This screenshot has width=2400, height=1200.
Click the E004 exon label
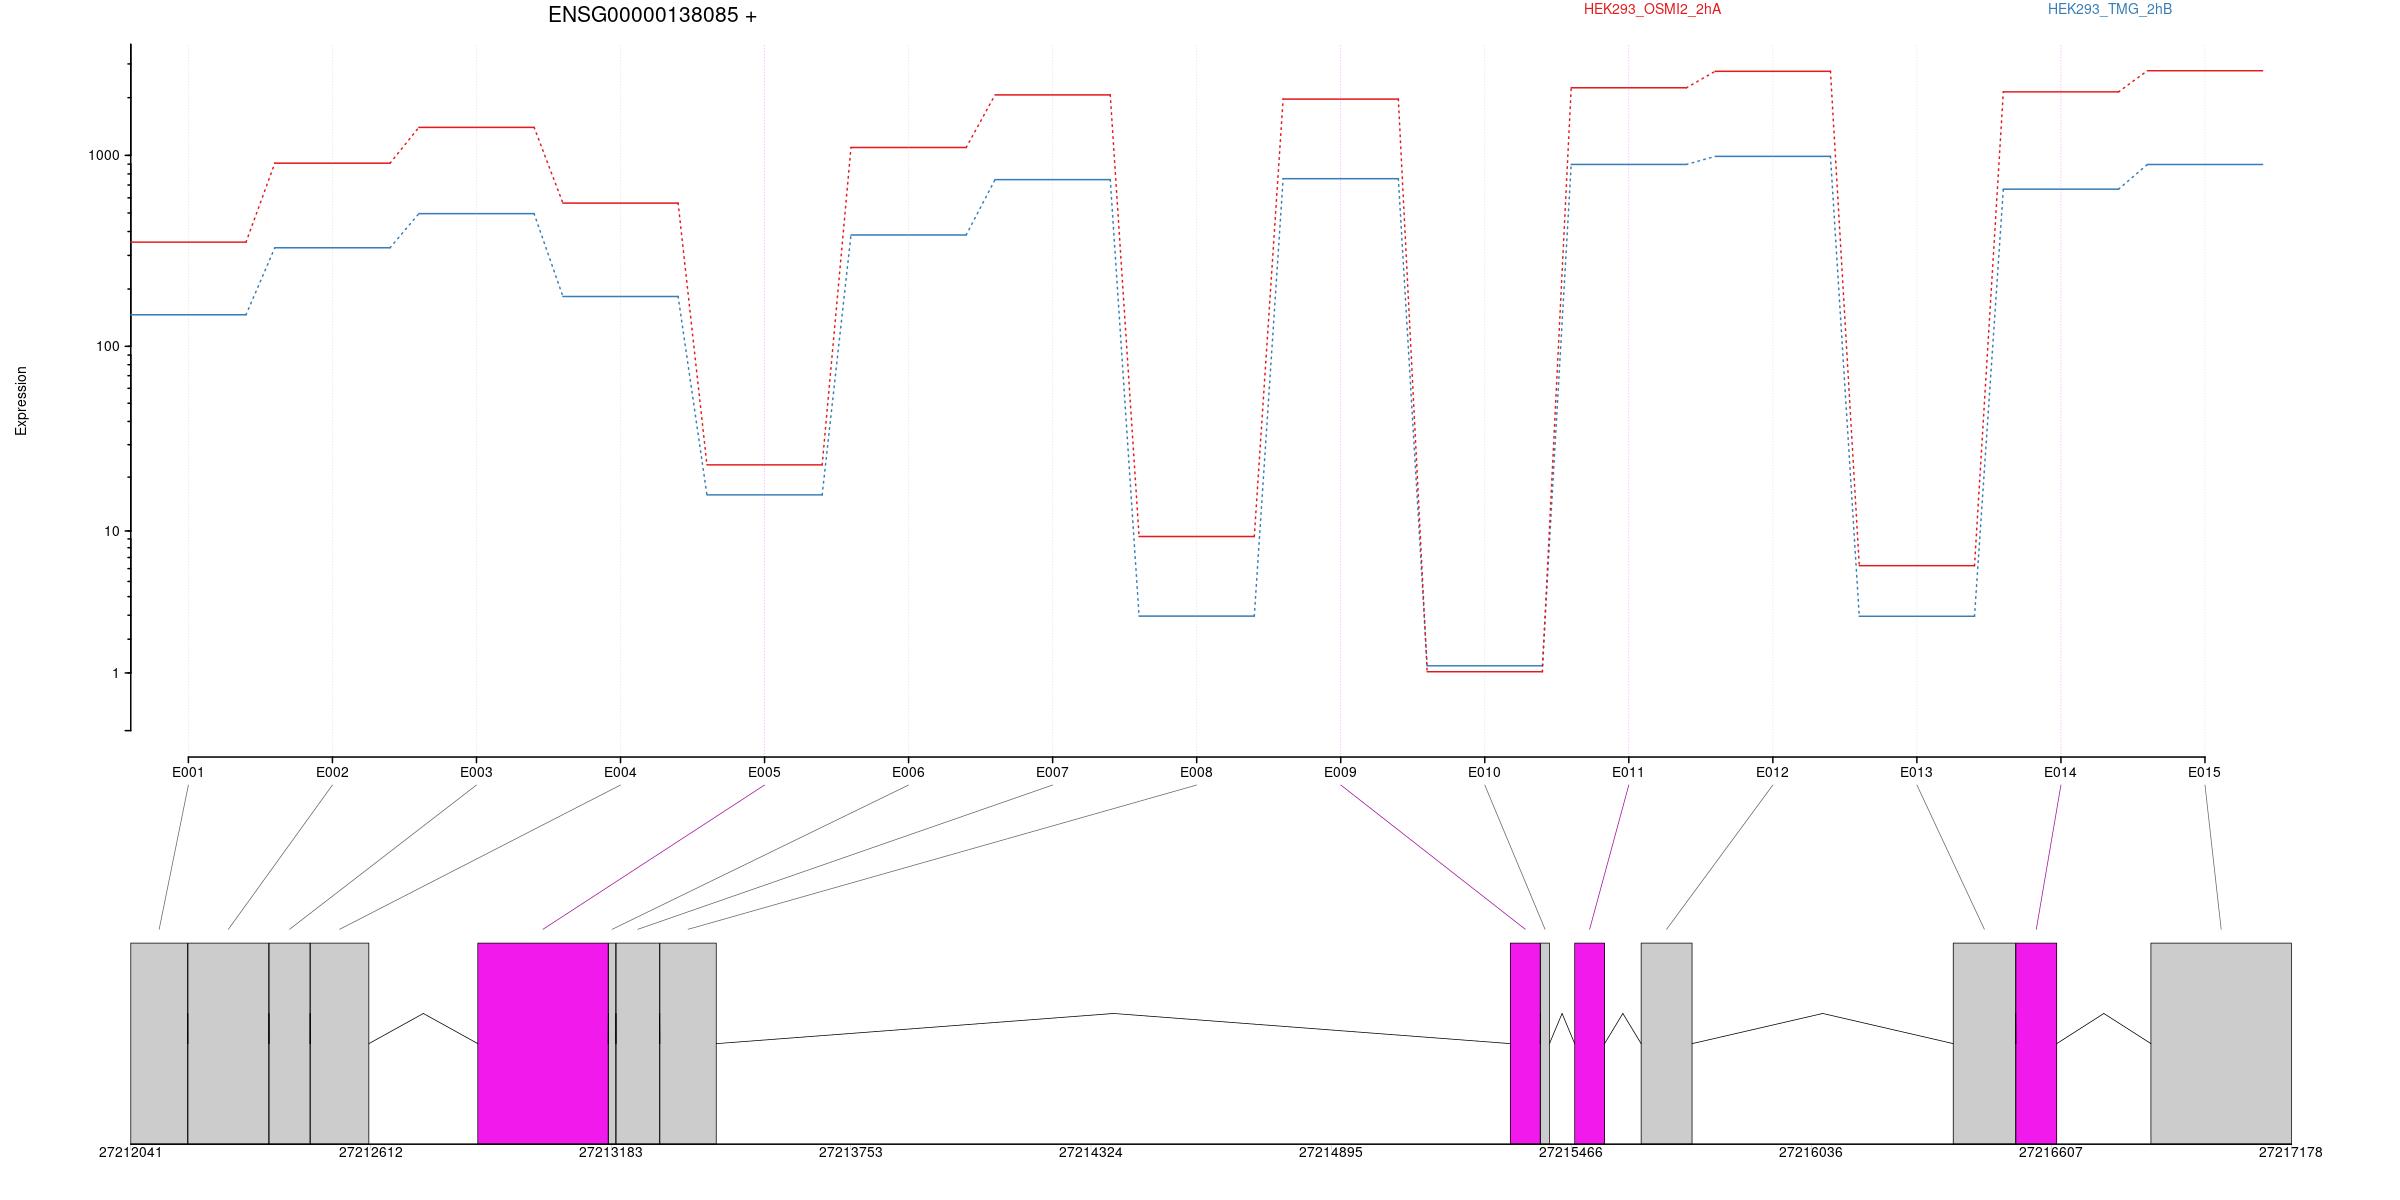click(x=620, y=772)
